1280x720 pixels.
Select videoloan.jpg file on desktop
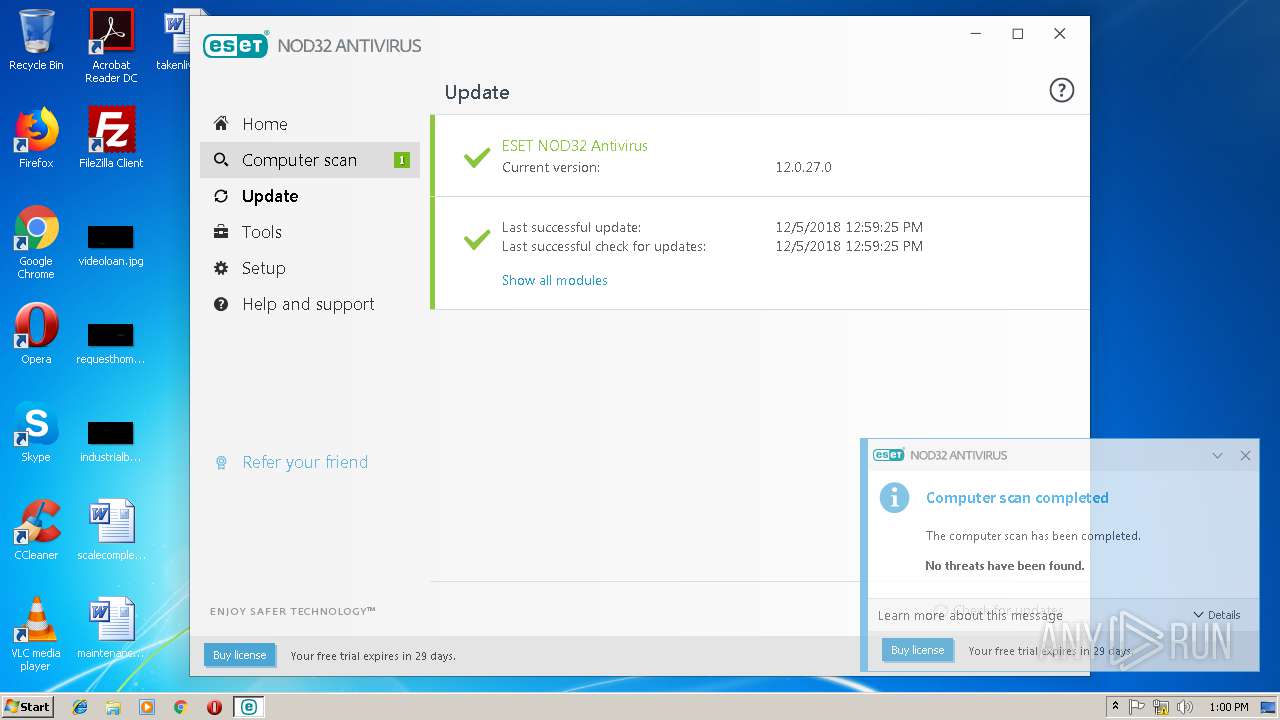pyautogui.click(x=111, y=246)
